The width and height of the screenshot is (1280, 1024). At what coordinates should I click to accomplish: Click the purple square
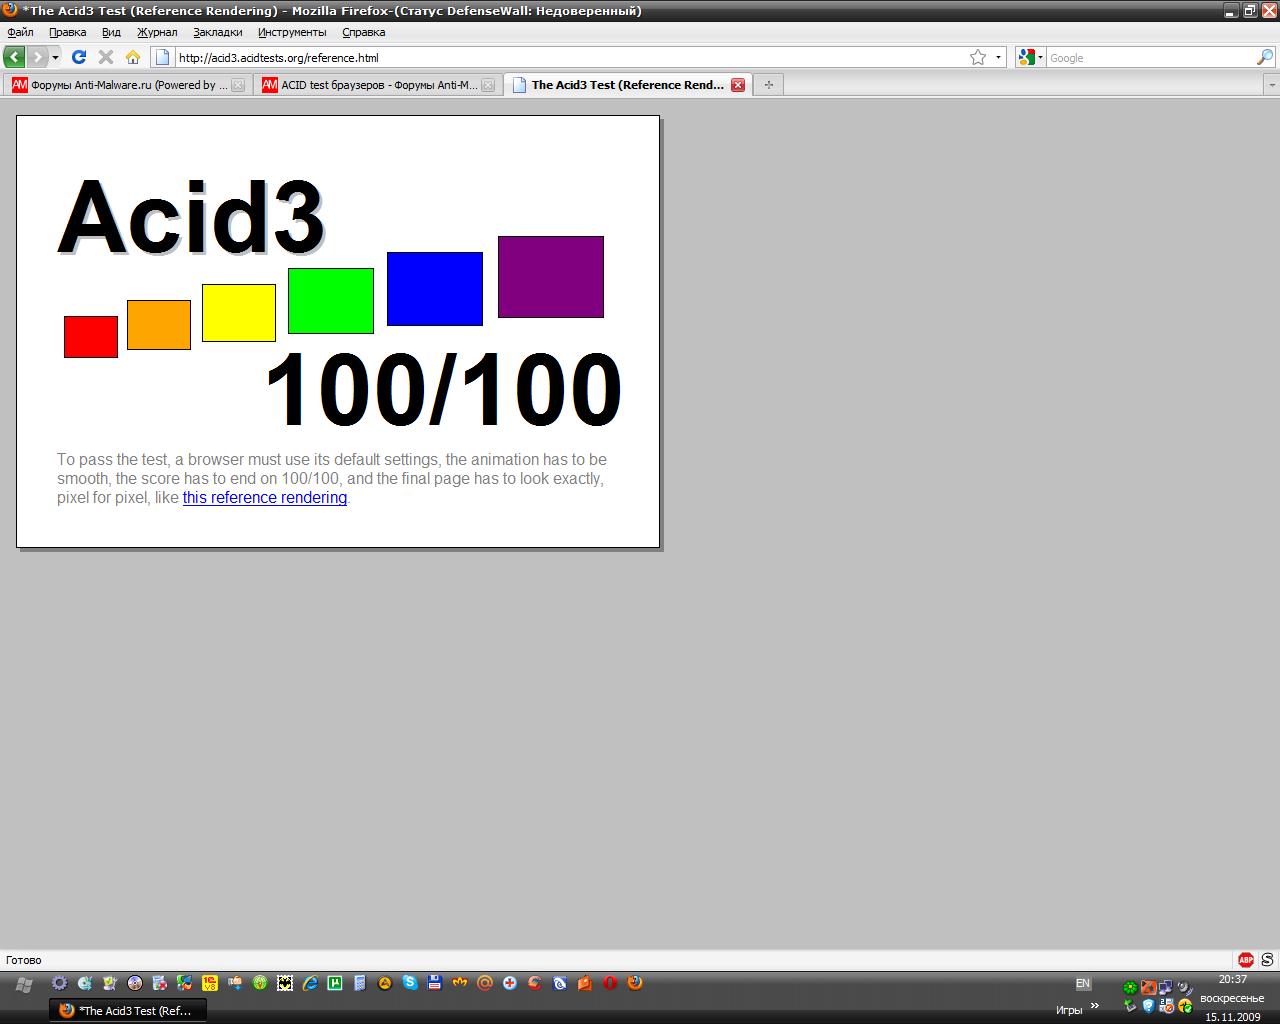coord(551,277)
